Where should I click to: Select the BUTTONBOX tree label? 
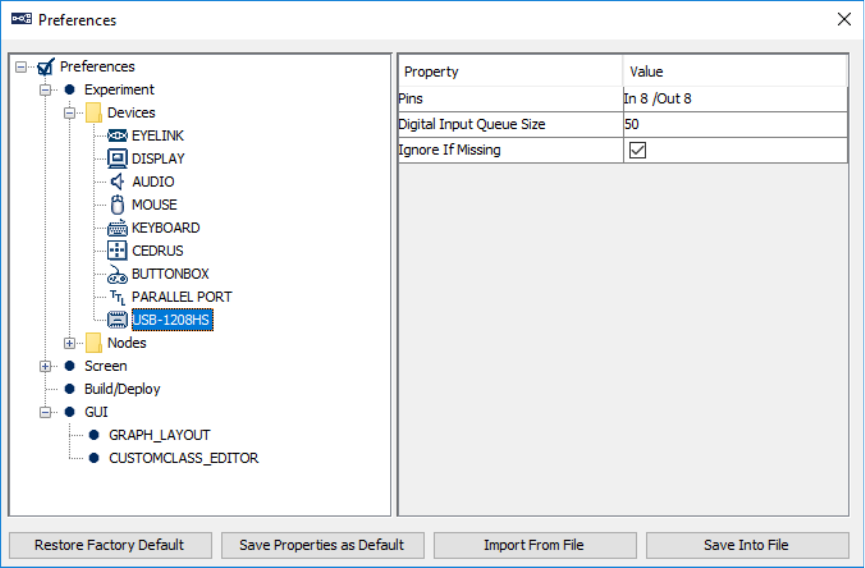point(170,274)
